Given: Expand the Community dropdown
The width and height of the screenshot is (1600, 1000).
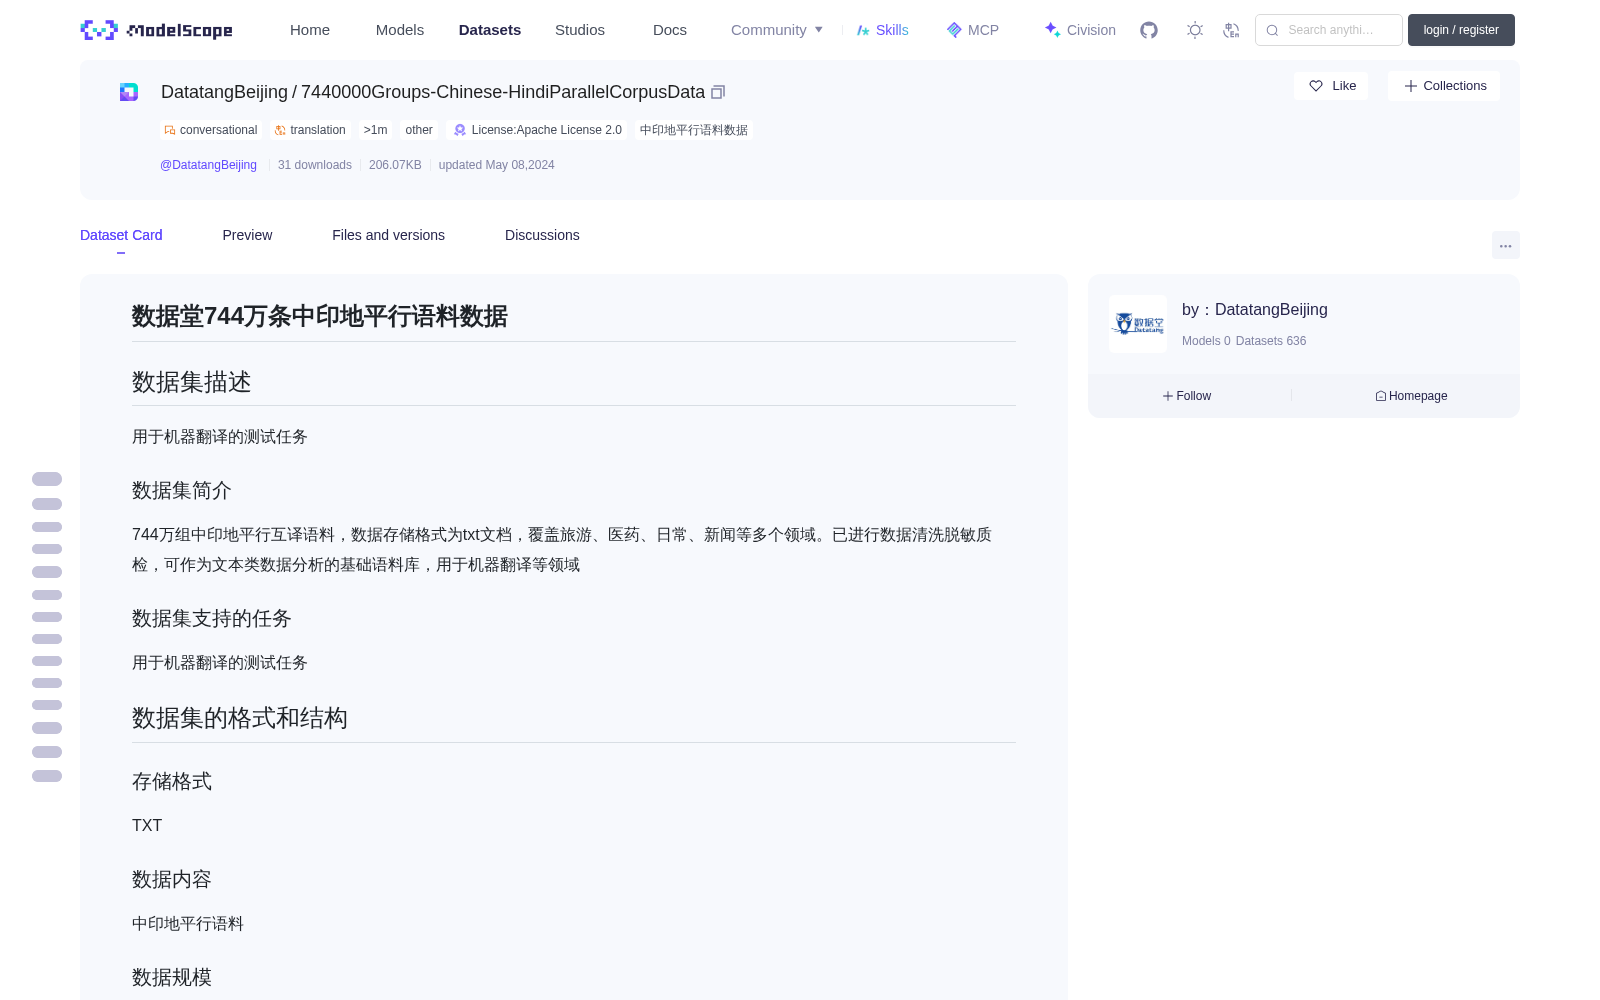Looking at the screenshot, I should [777, 30].
